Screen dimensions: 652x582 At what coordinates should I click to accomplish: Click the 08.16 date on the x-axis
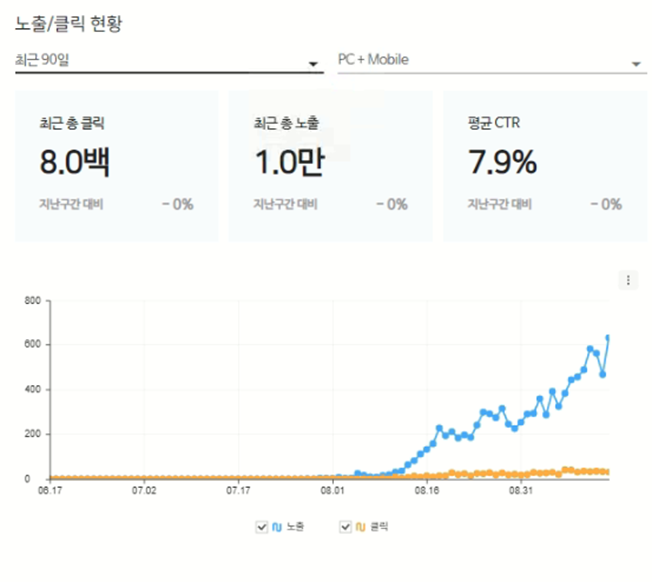tap(427, 491)
